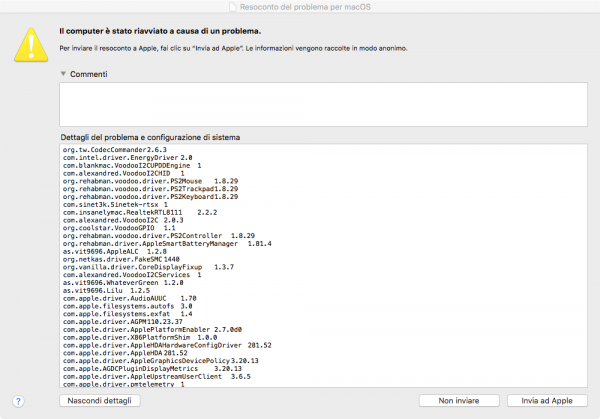This screenshot has width=600, height=419.
Task: Click the Invia ad Apple button
Action: click(x=547, y=401)
